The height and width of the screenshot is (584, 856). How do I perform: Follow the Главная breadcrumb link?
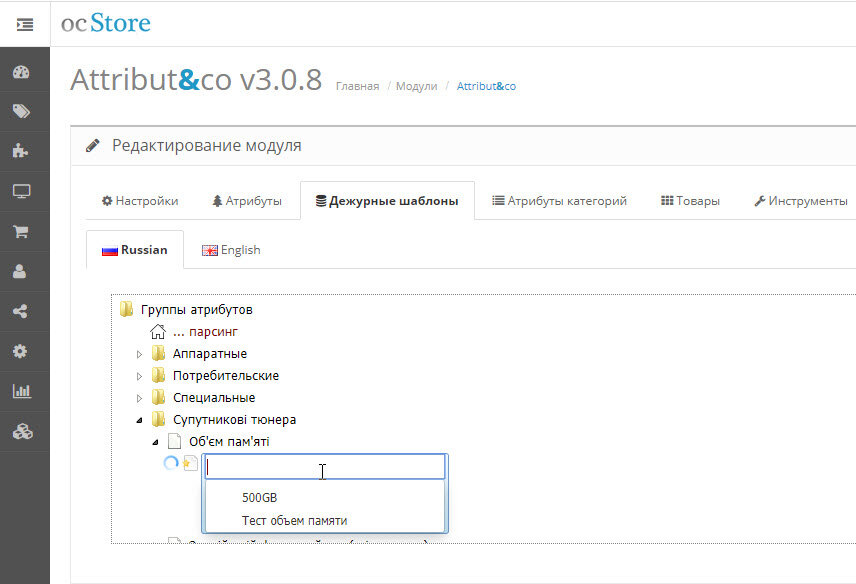point(358,86)
